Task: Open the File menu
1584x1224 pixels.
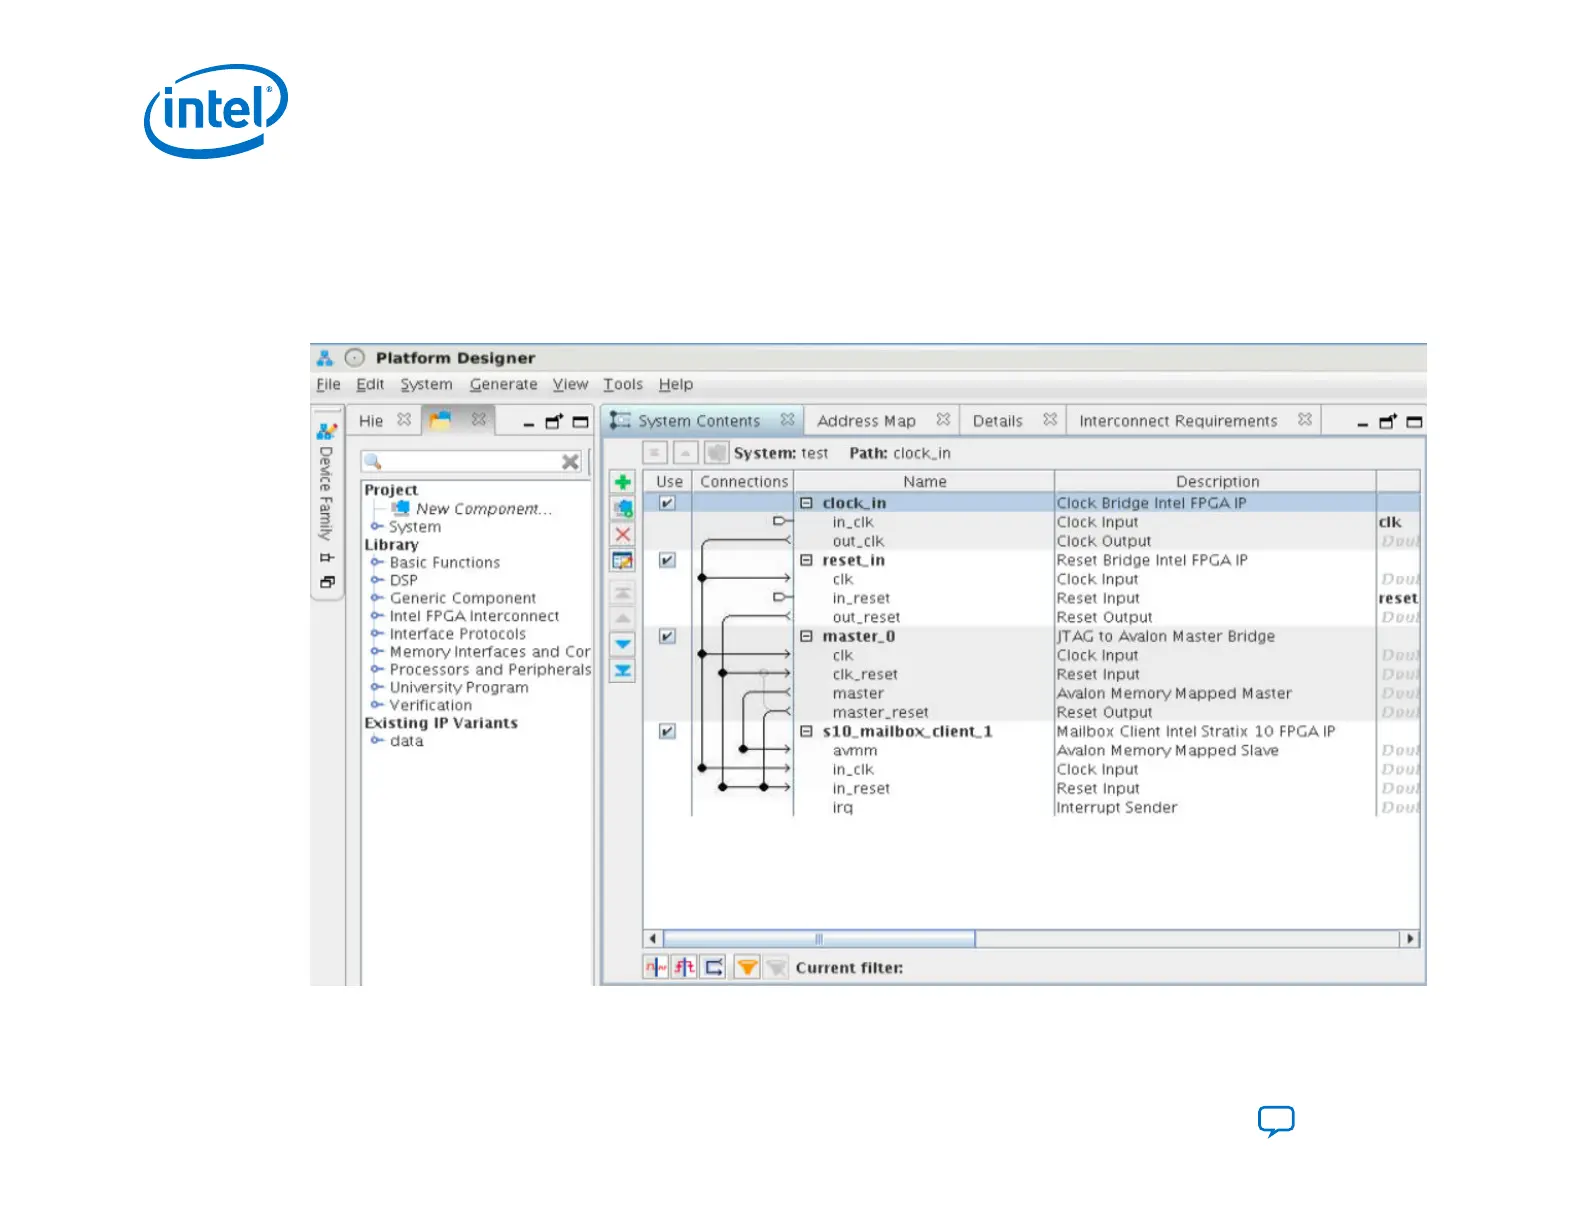Action: click(328, 384)
